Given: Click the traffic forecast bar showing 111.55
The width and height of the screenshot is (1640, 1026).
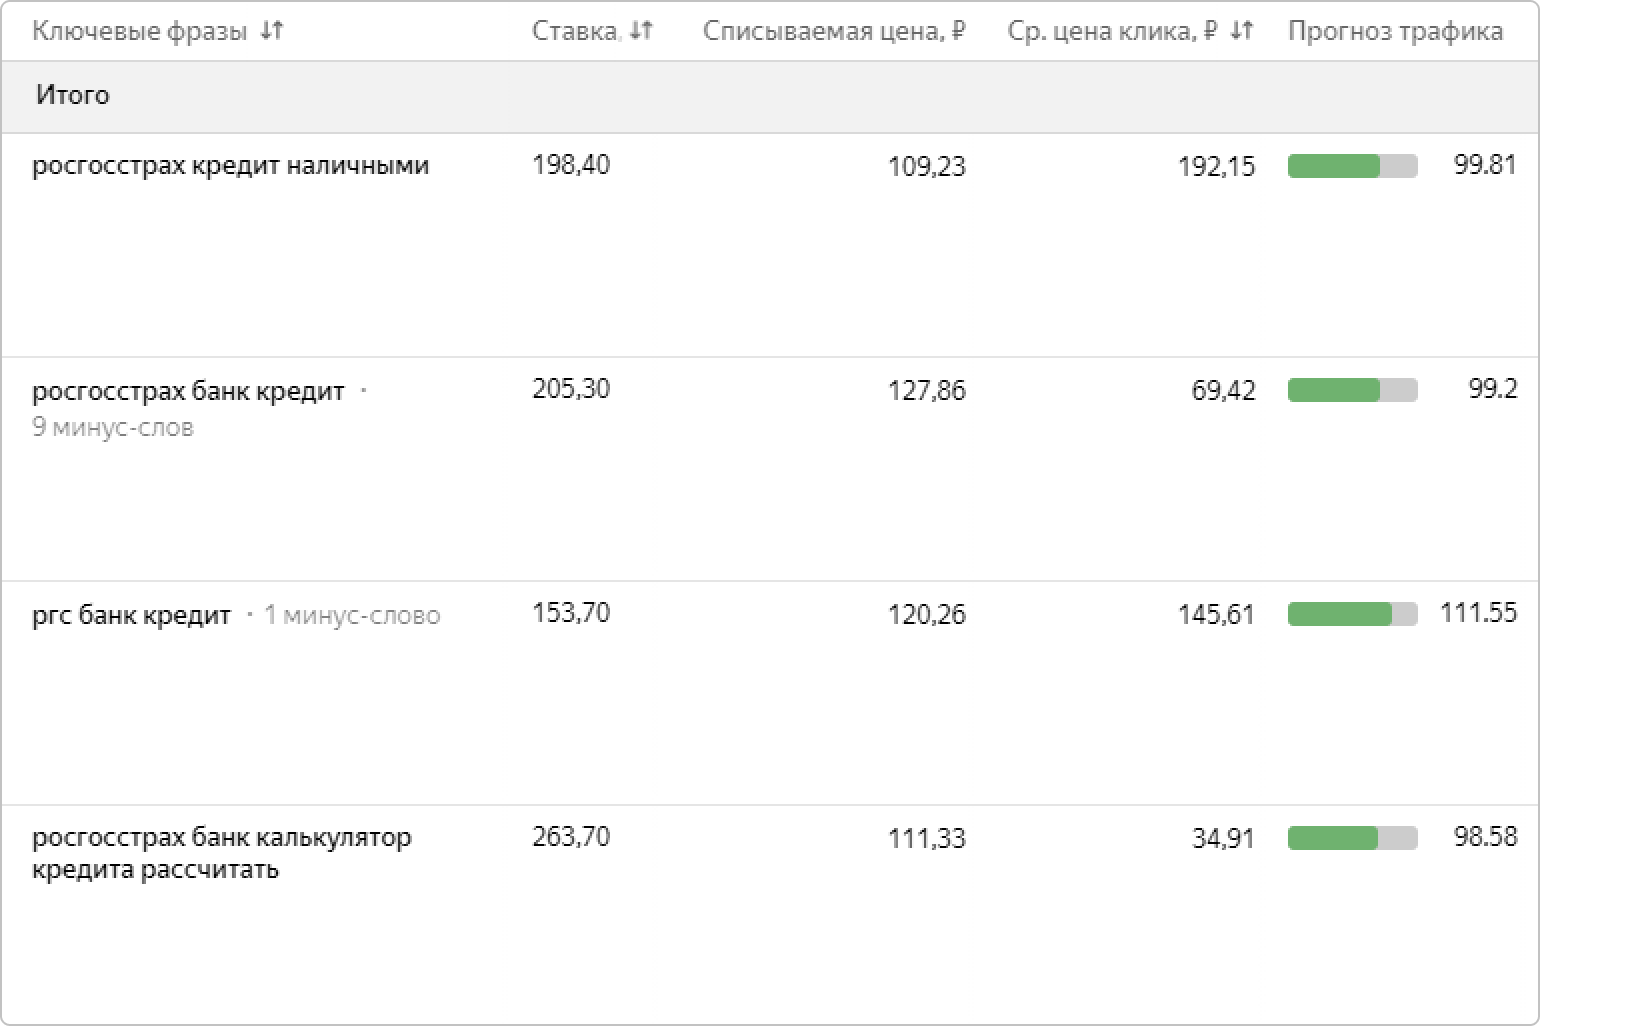Looking at the screenshot, I should point(1352,614).
